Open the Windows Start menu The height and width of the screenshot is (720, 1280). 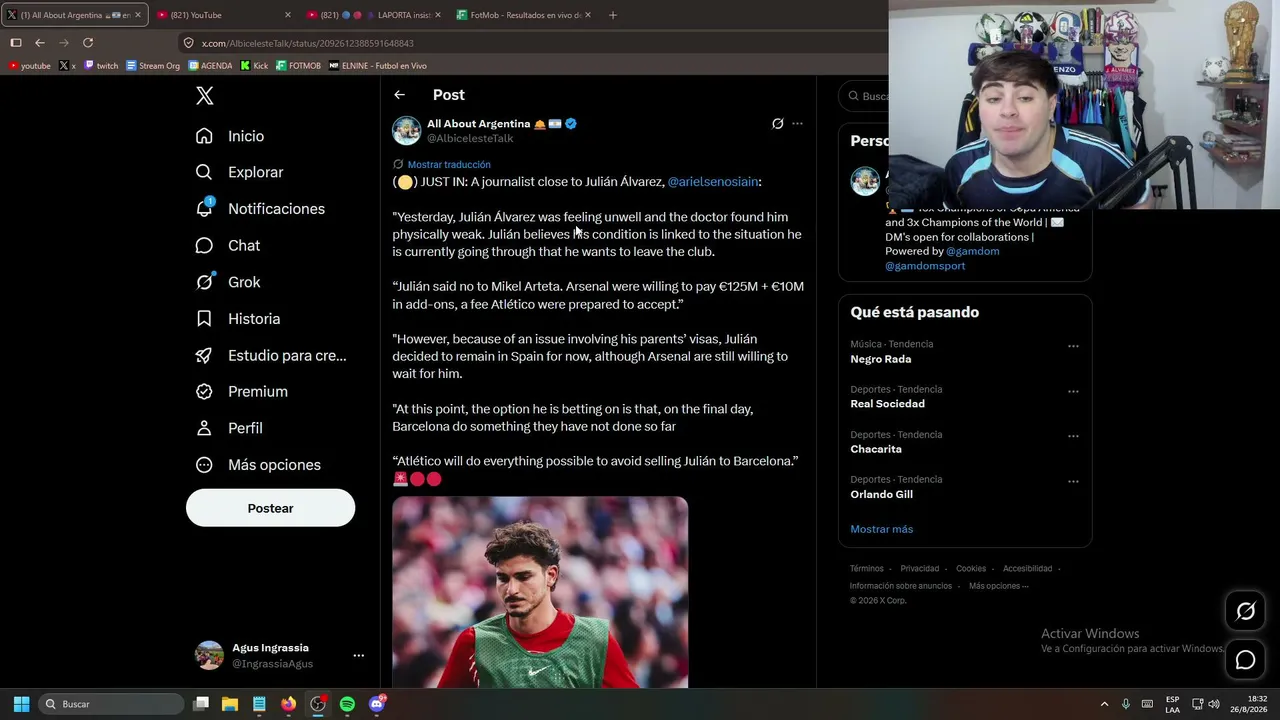21,704
